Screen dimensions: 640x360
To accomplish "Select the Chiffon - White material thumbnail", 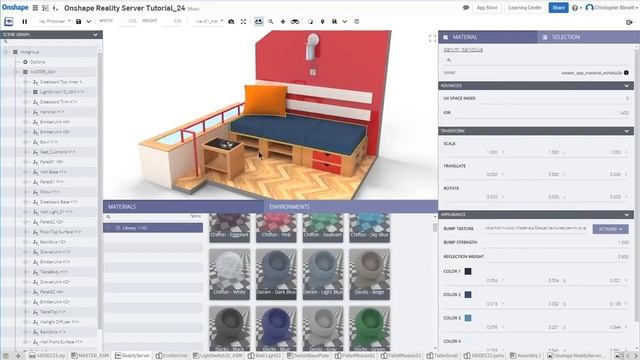I will (x=229, y=274).
